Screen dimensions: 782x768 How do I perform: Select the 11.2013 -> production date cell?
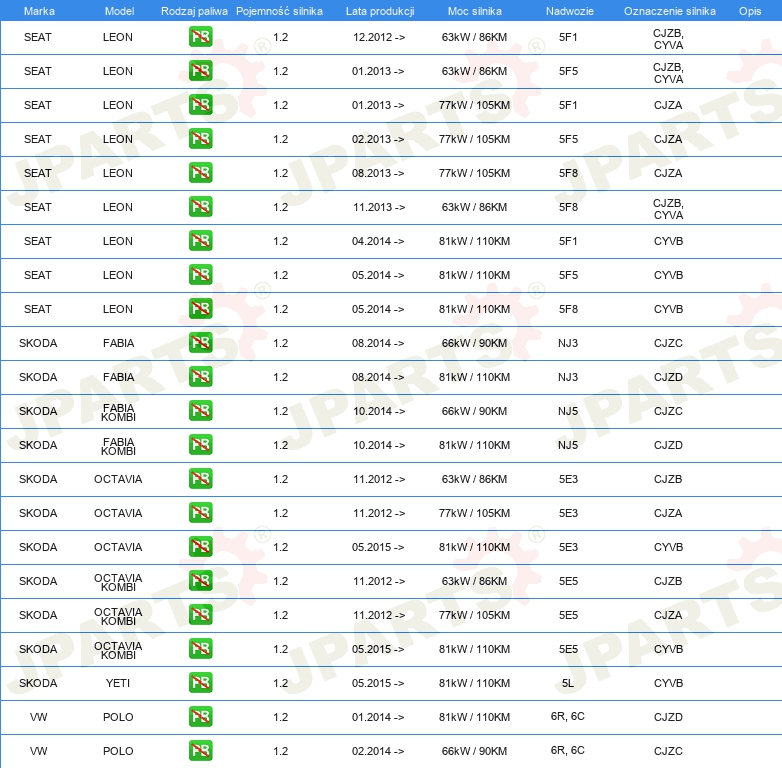pos(379,207)
